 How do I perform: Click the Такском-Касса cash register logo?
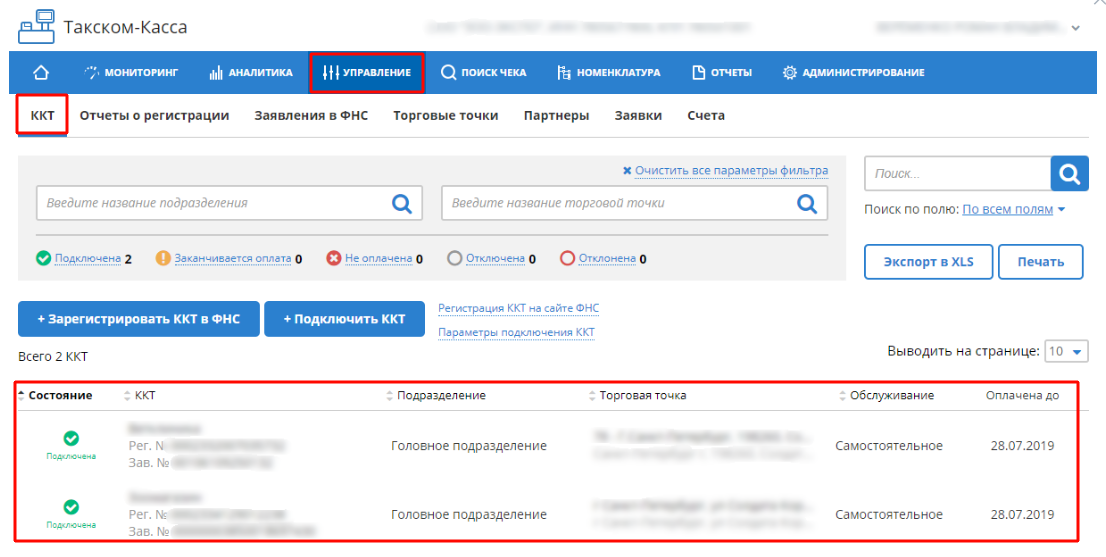click(37, 27)
